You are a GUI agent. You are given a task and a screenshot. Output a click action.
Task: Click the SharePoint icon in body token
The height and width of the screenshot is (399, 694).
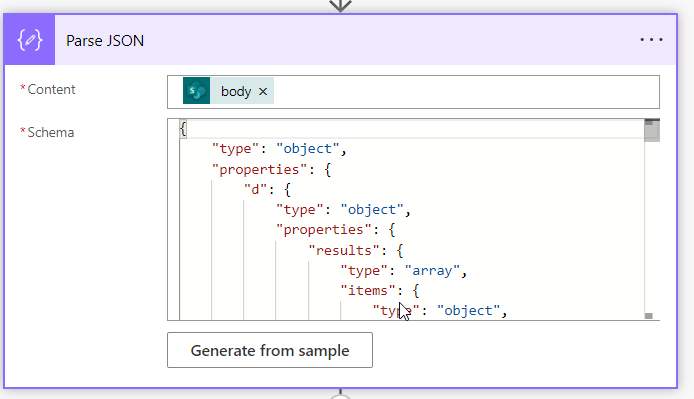click(x=197, y=91)
